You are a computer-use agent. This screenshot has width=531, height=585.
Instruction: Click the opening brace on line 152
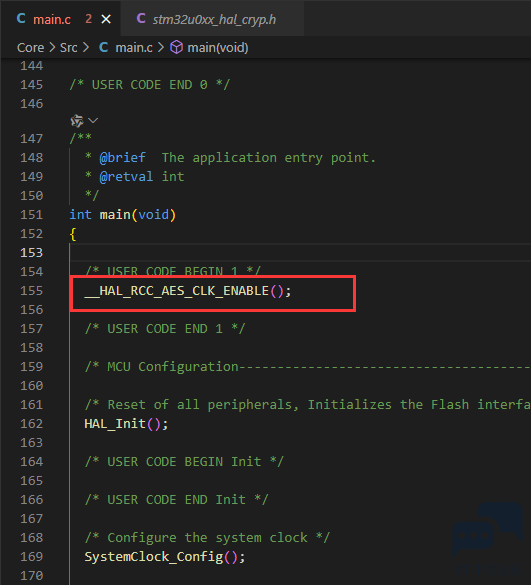coord(73,234)
